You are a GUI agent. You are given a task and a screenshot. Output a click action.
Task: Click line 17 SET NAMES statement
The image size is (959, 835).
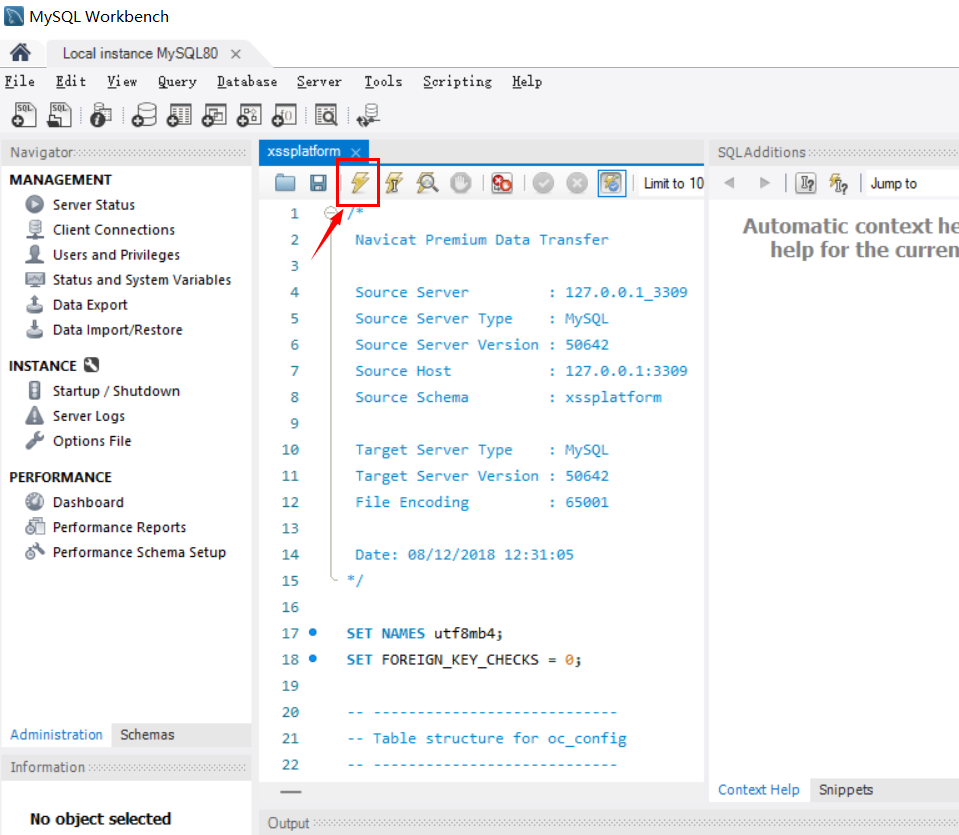pyautogui.click(x=424, y=633)
